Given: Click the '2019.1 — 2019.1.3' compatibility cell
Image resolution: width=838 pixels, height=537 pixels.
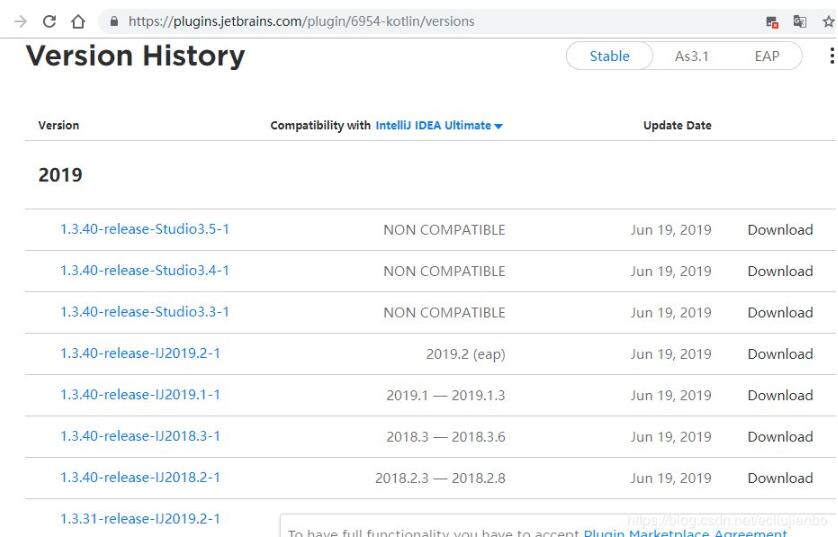Looking at the screenshot, I should pyautogui.click(x=446, y=395).
